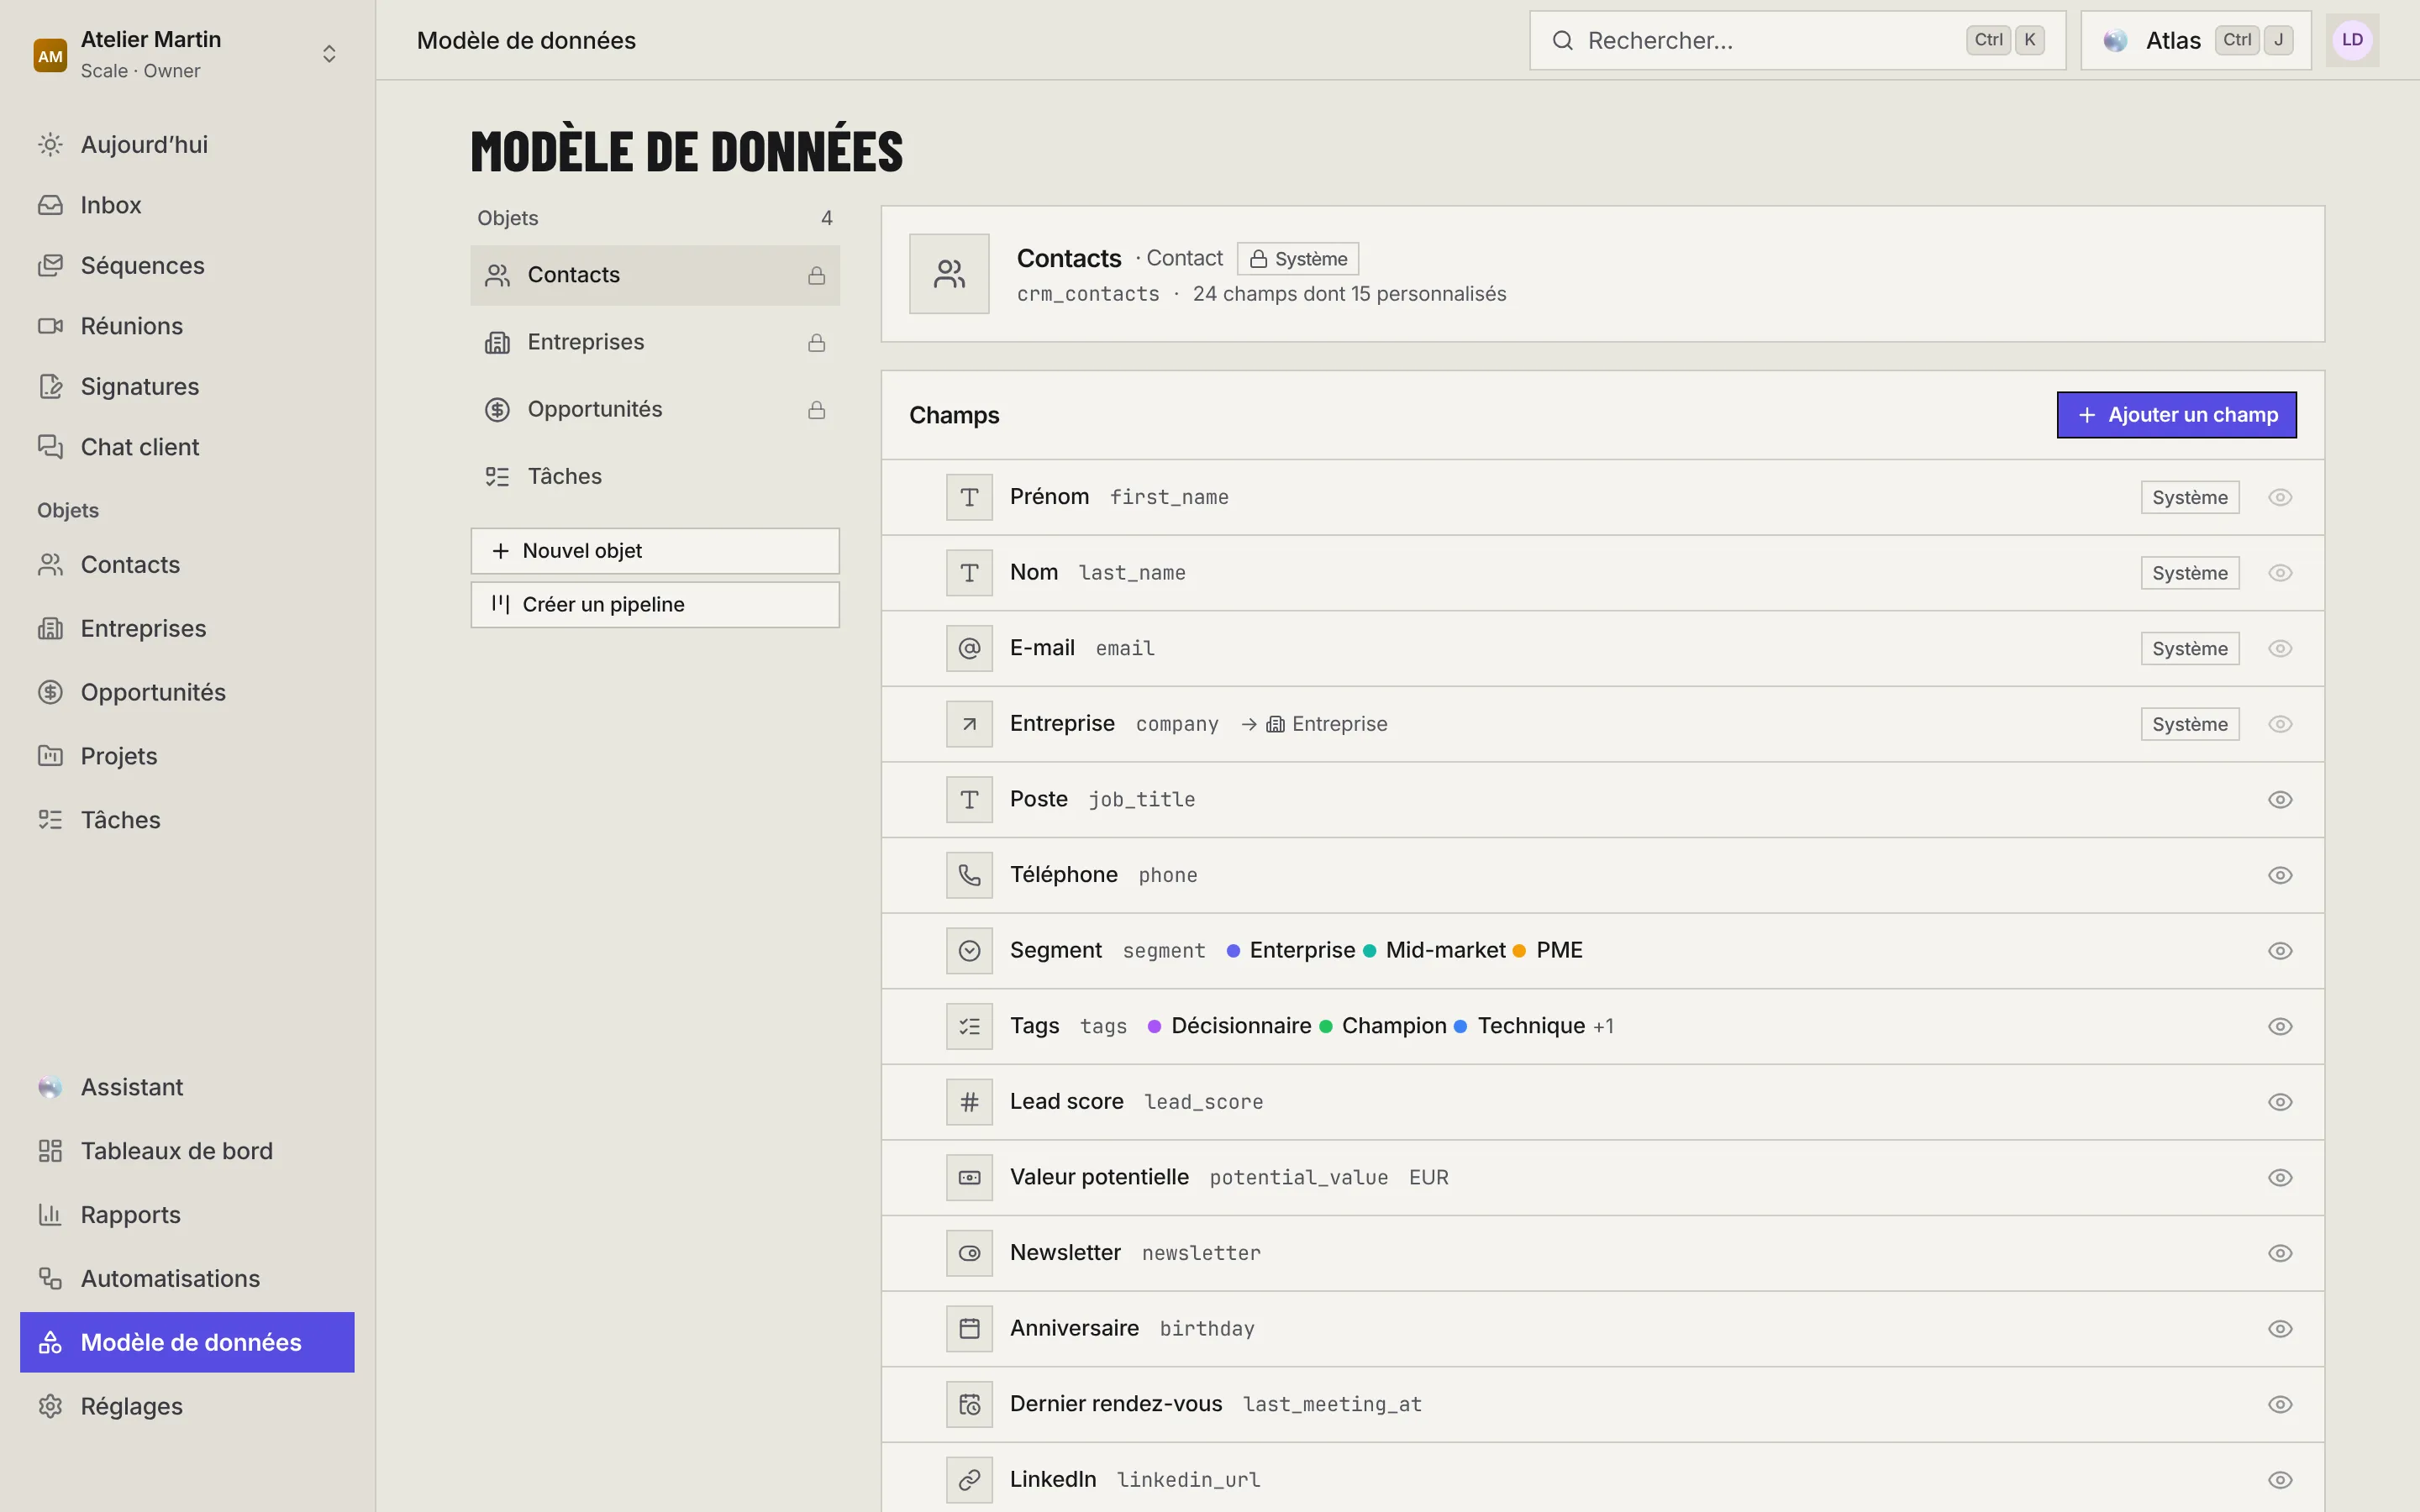This screenshot has height=1512, width=2420.
Task: Click the LD user avatar
Action: point(2352,40)
